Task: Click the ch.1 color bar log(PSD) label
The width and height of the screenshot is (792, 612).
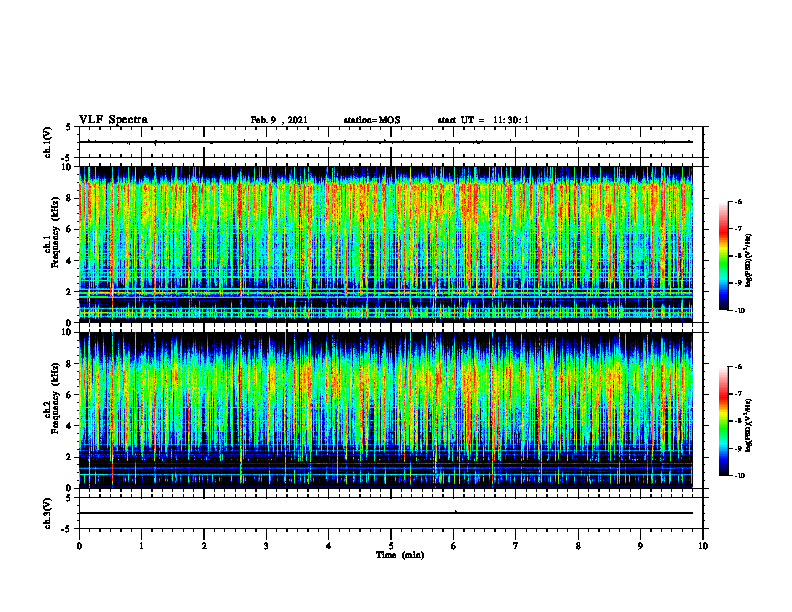Action: tap(749, 261)
